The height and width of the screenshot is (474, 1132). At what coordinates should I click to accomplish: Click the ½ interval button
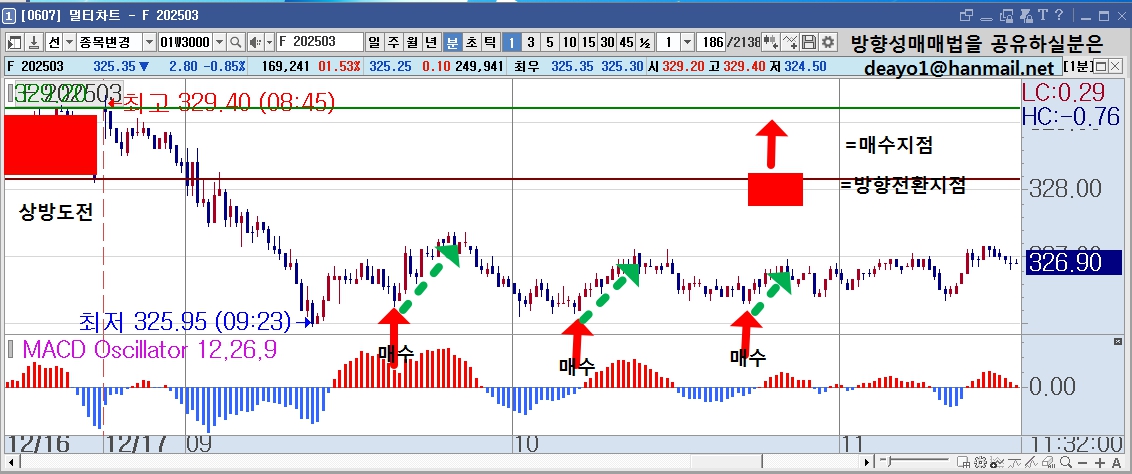coord(645,42)
